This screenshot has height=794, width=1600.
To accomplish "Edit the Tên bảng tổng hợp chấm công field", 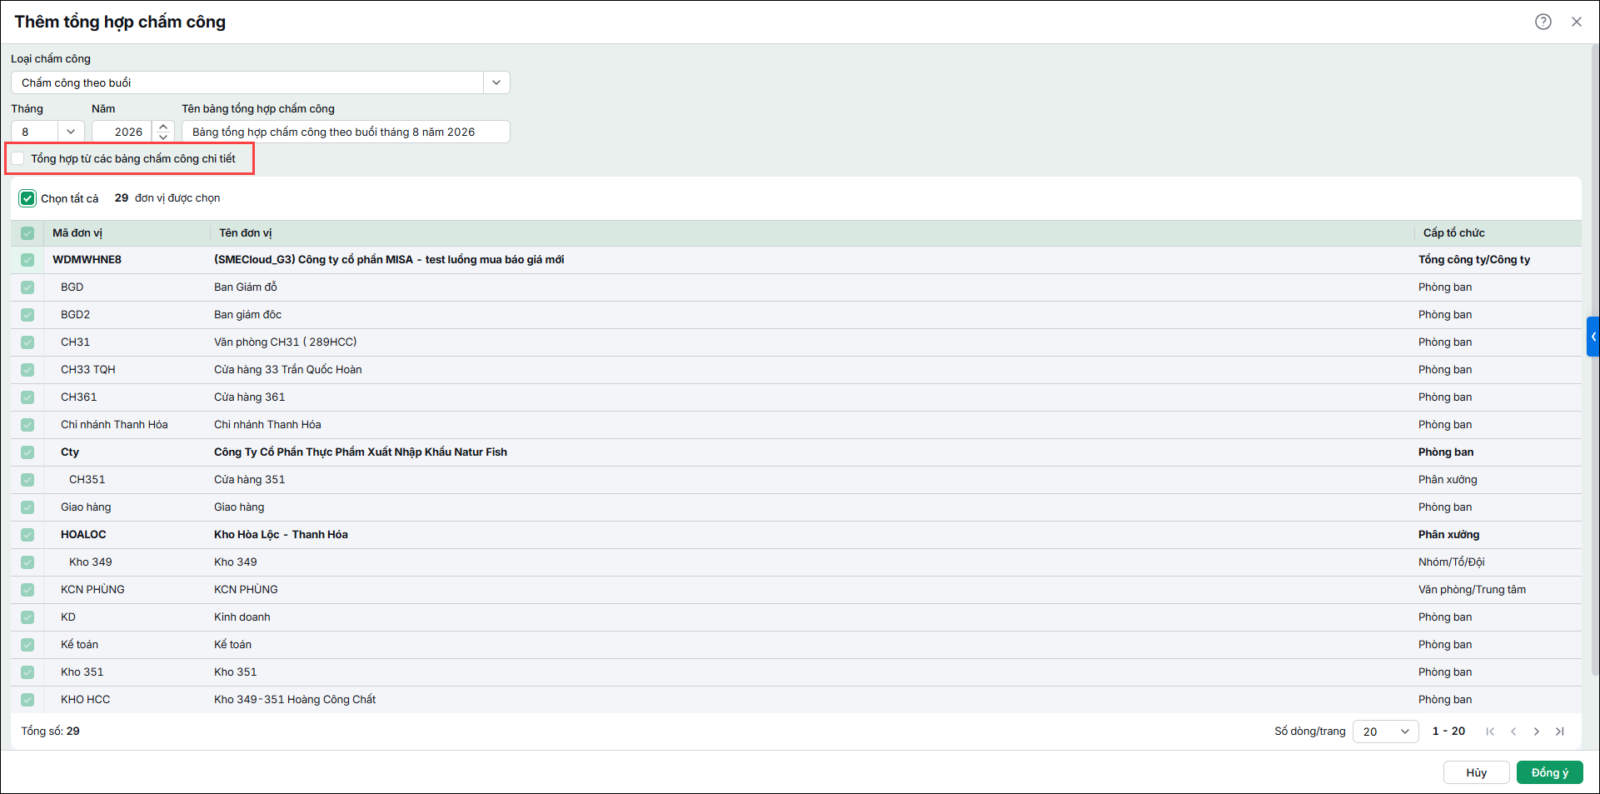I will click(x=346, y=132).
